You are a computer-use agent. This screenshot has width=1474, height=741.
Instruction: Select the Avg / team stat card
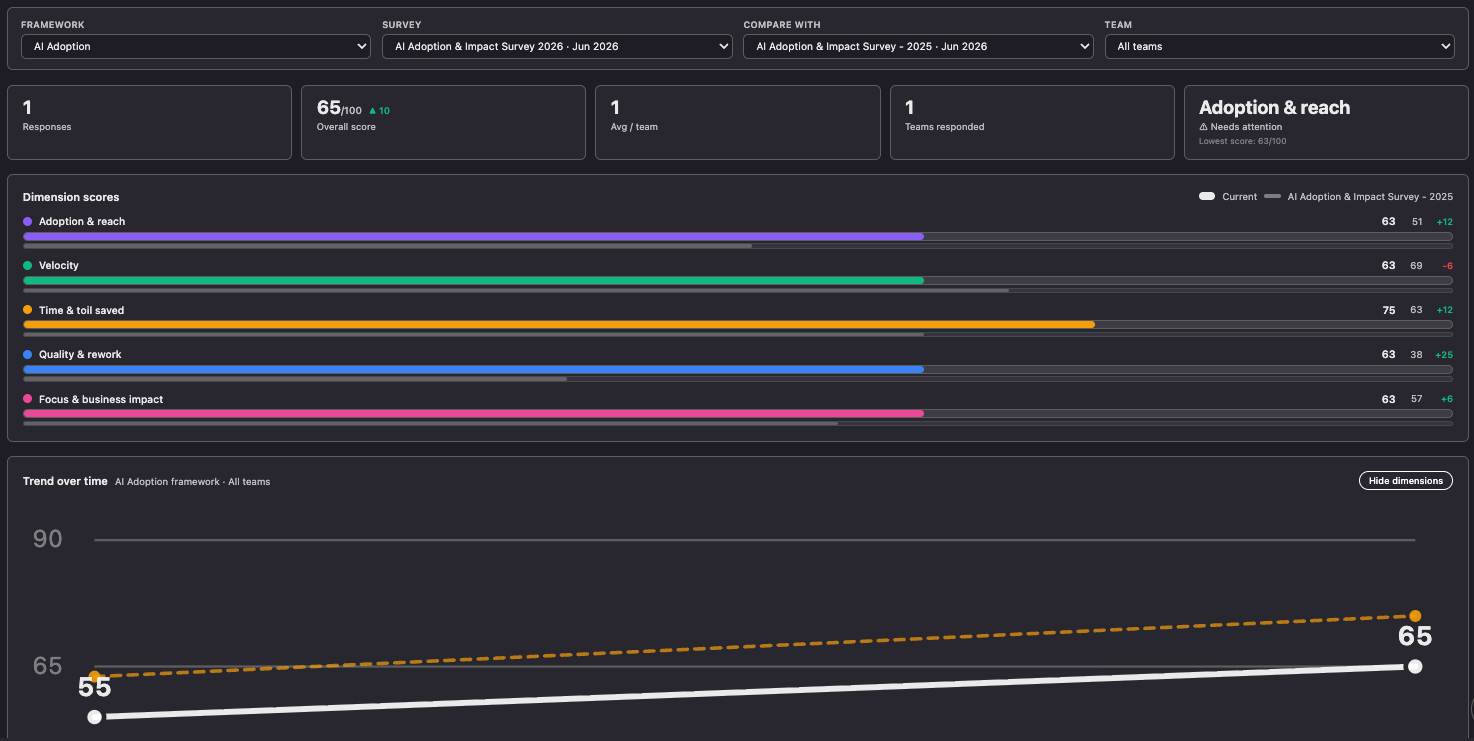[x=737, y=122]
